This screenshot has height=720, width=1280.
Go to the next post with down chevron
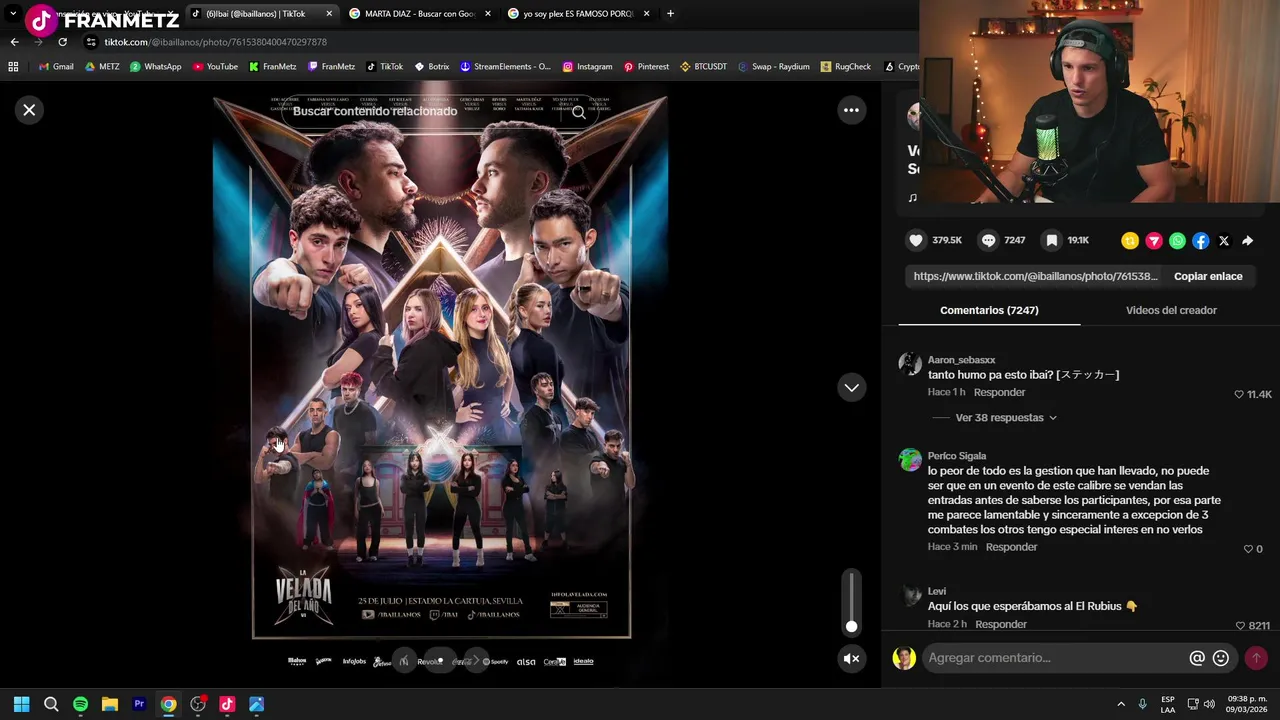click(x=851, y=387)
